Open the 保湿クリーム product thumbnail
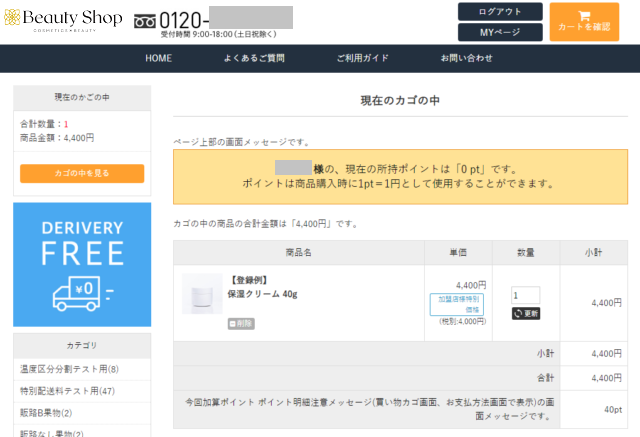640x437 pixels. 203,294
